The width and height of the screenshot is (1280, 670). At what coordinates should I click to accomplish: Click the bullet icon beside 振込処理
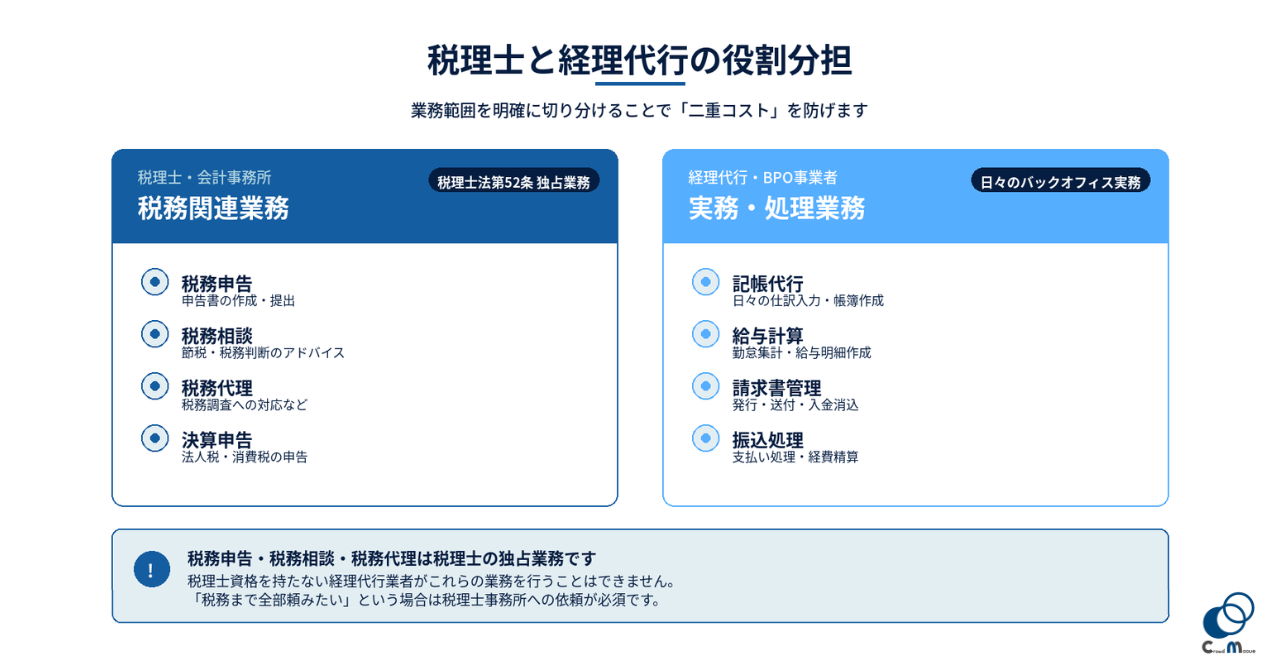click(706, 438)
